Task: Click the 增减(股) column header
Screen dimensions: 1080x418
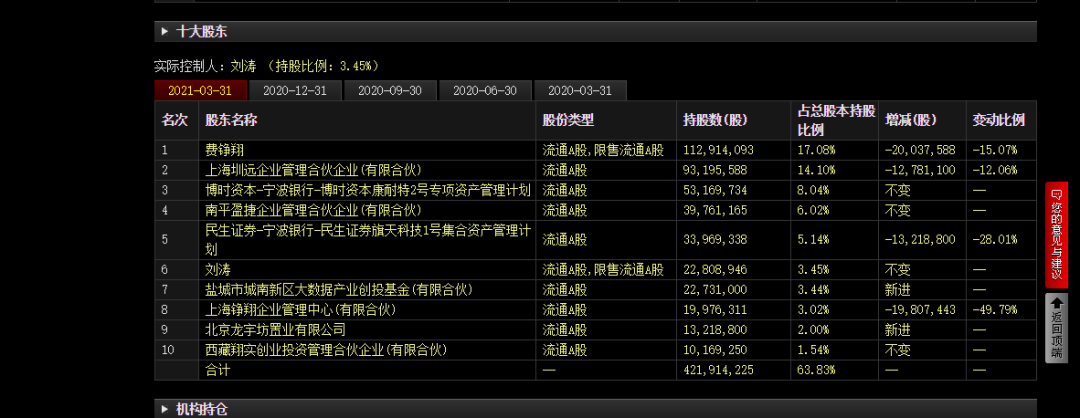Action: click(911, 121)
